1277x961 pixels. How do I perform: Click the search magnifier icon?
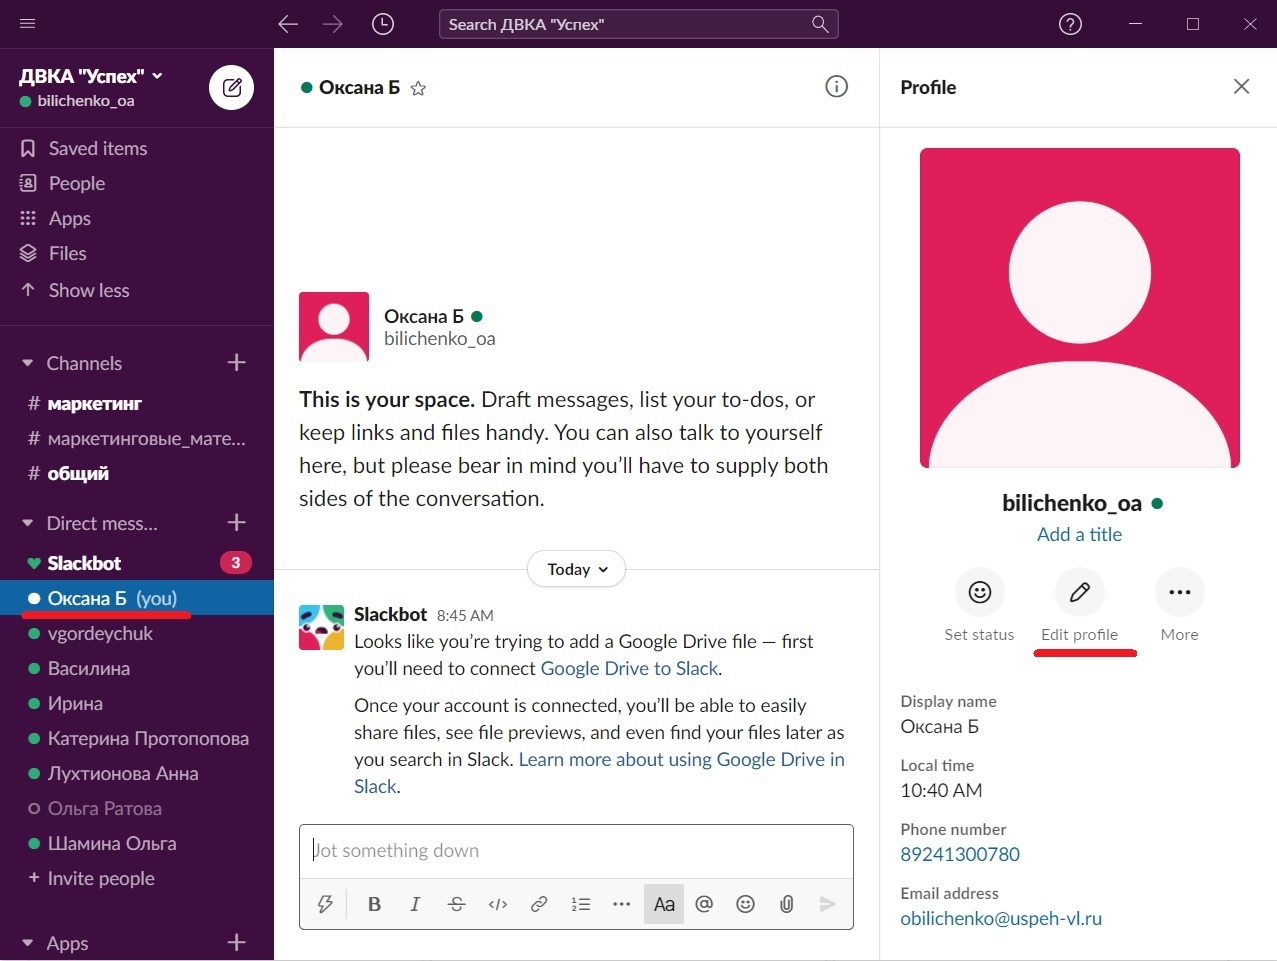click(x=820, y=24)
